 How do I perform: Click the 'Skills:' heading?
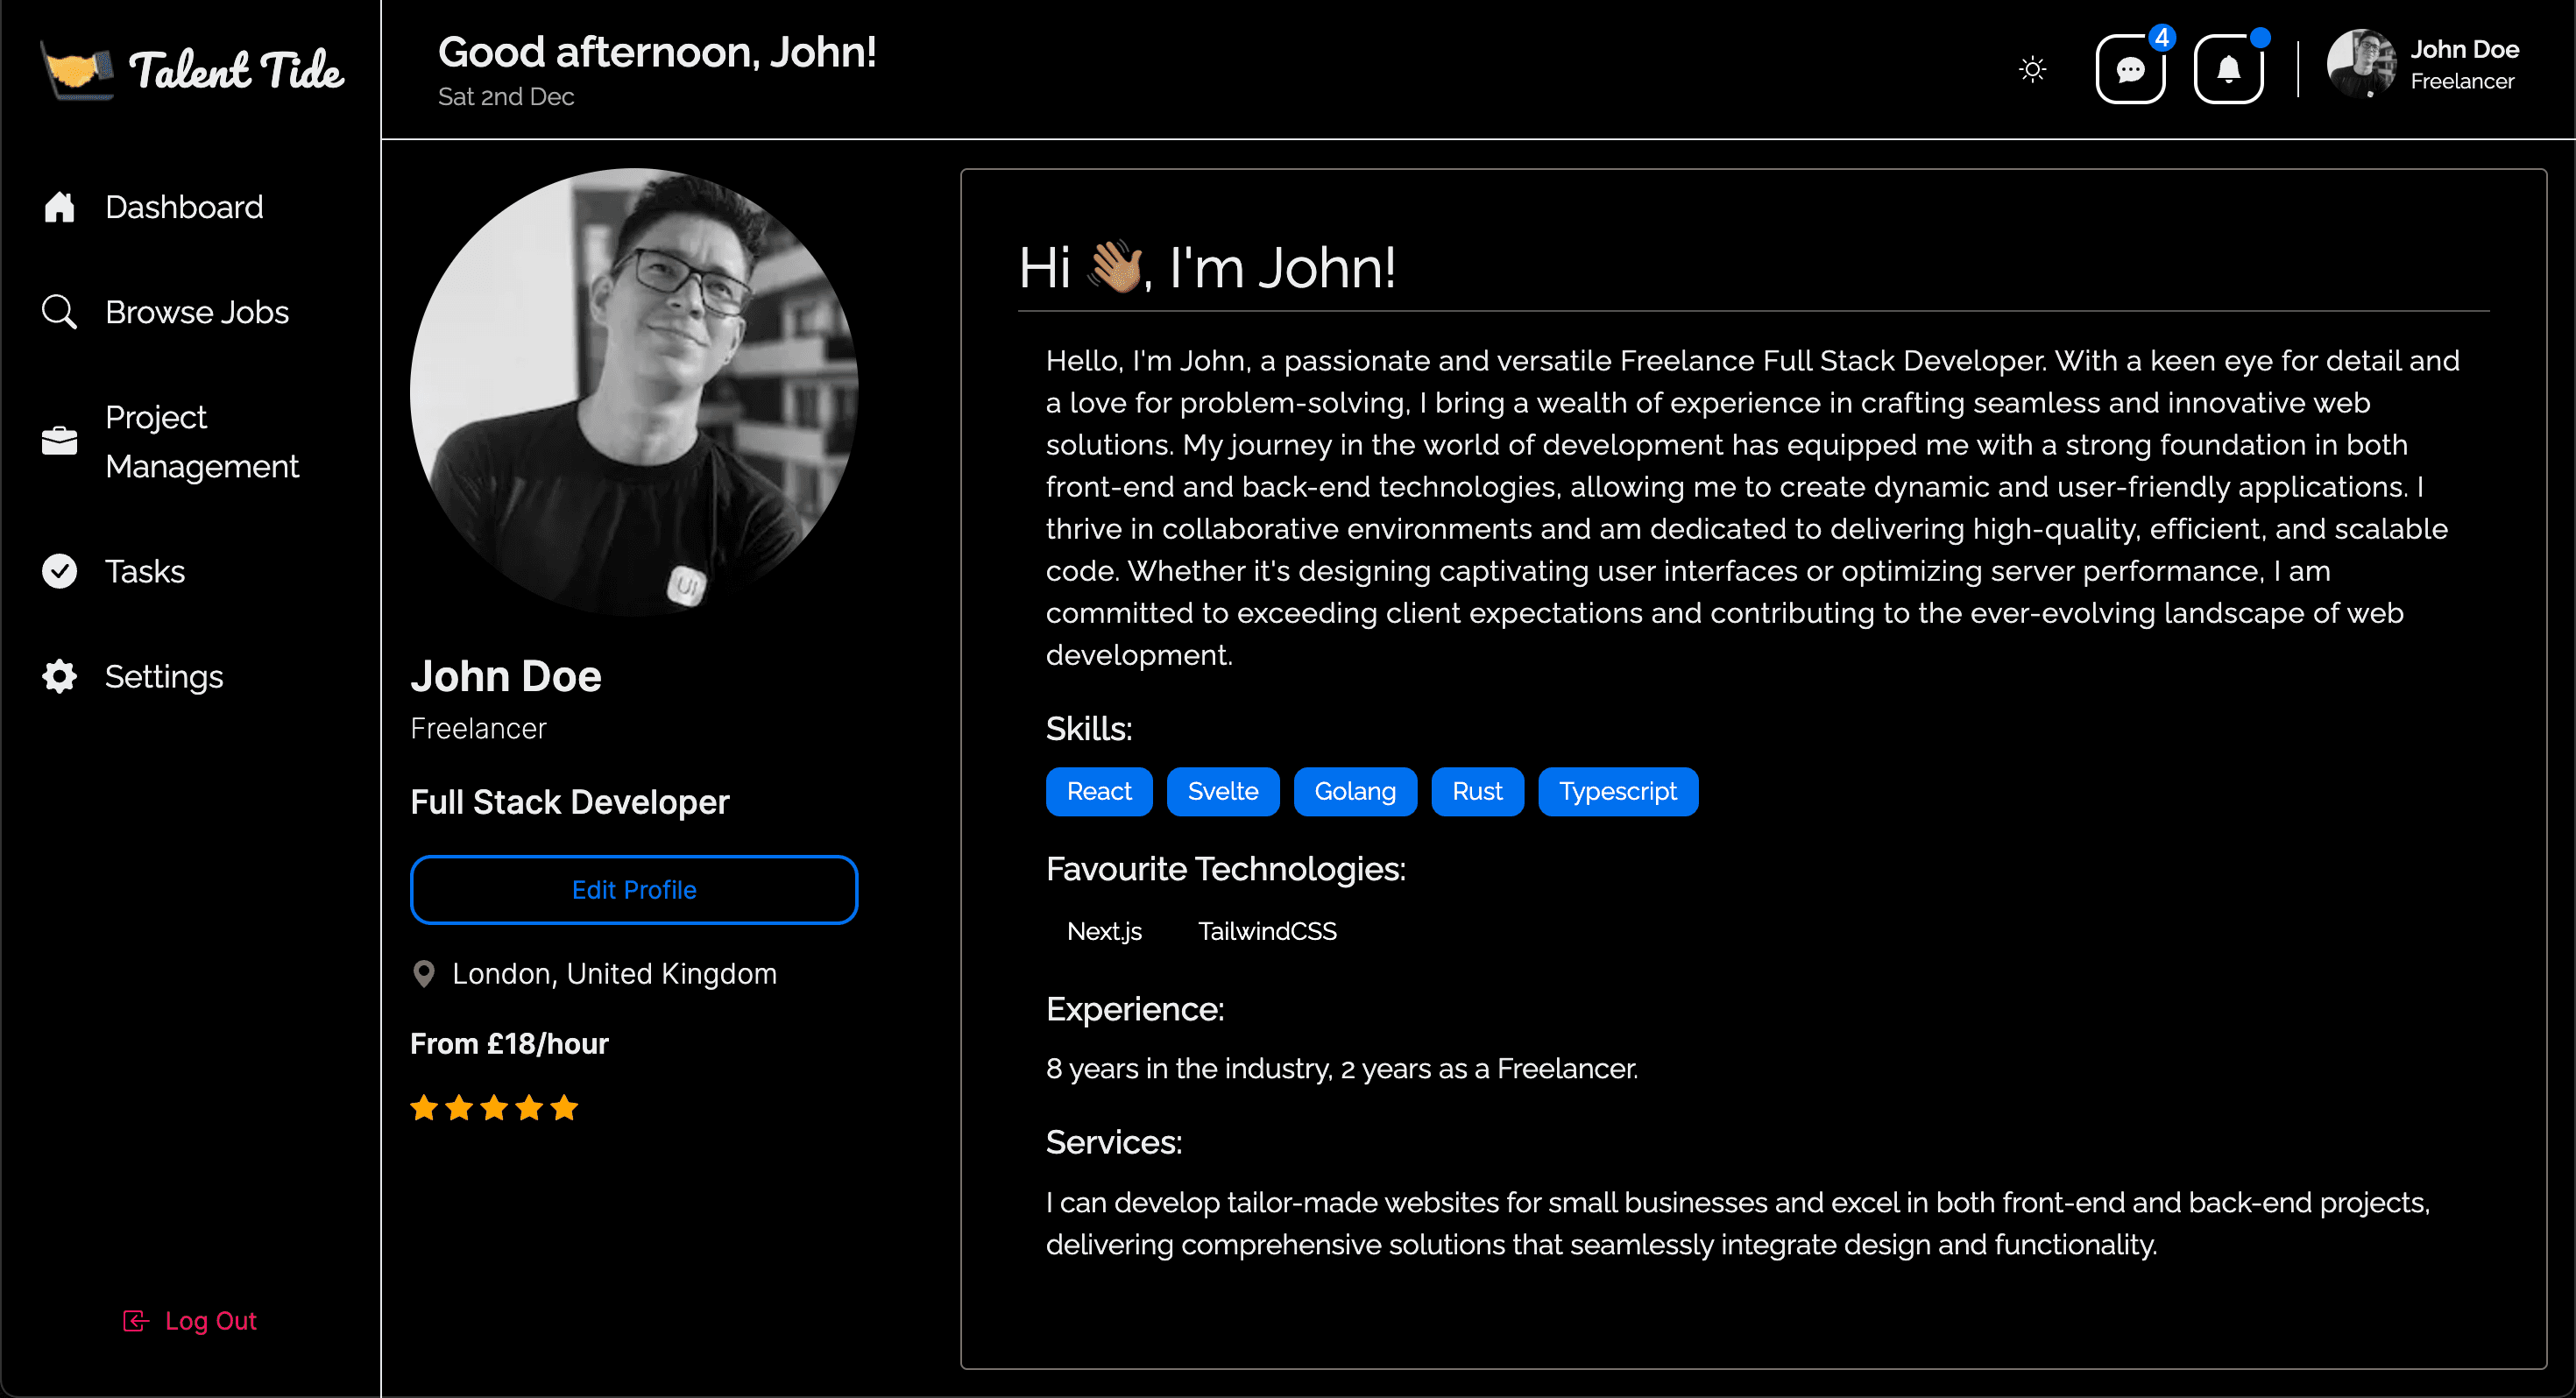point(1089,729)
